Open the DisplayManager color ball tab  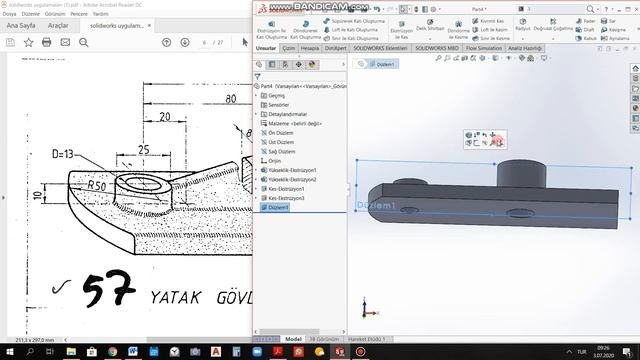pyautogui.click(x=312, y=64)
